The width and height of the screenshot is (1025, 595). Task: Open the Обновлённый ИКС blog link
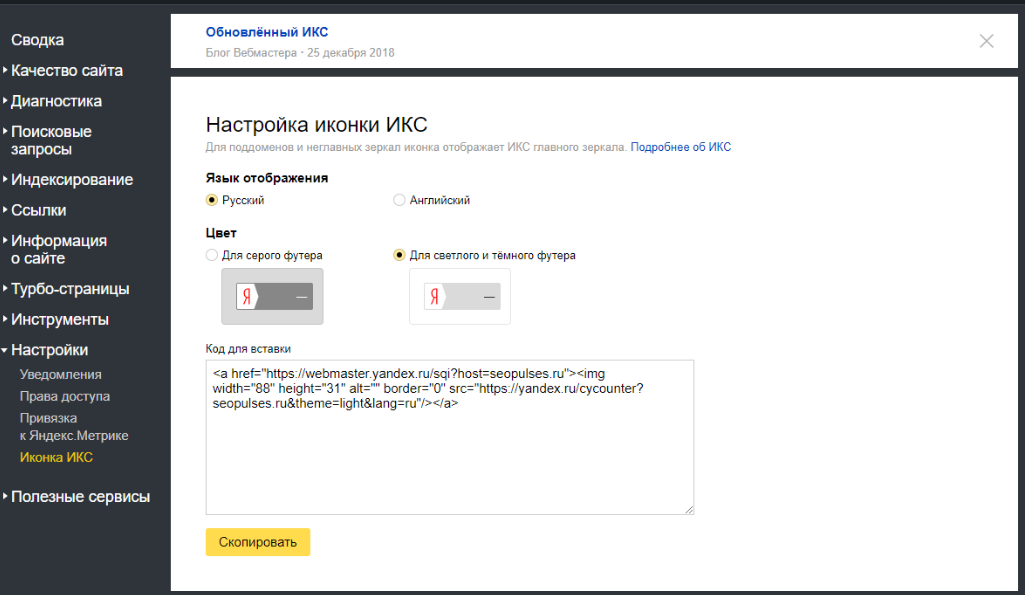point(267,32)
